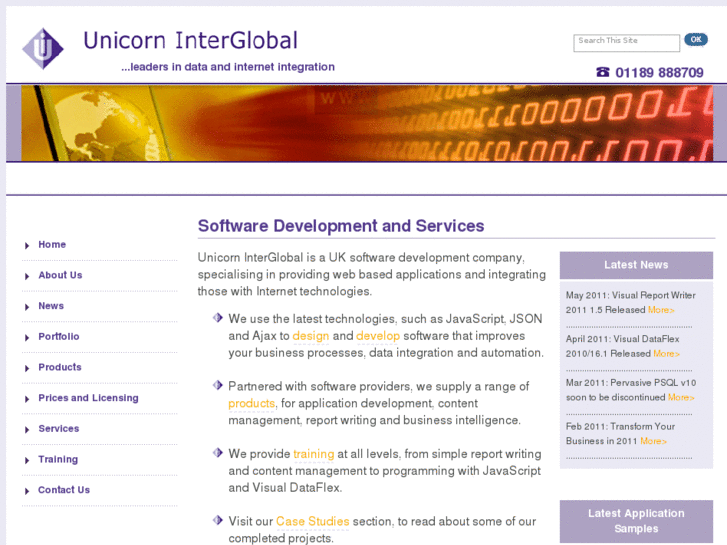Open the 'products' inline link
The width and height of the screenshot is (727, 545).
[251, 404]
